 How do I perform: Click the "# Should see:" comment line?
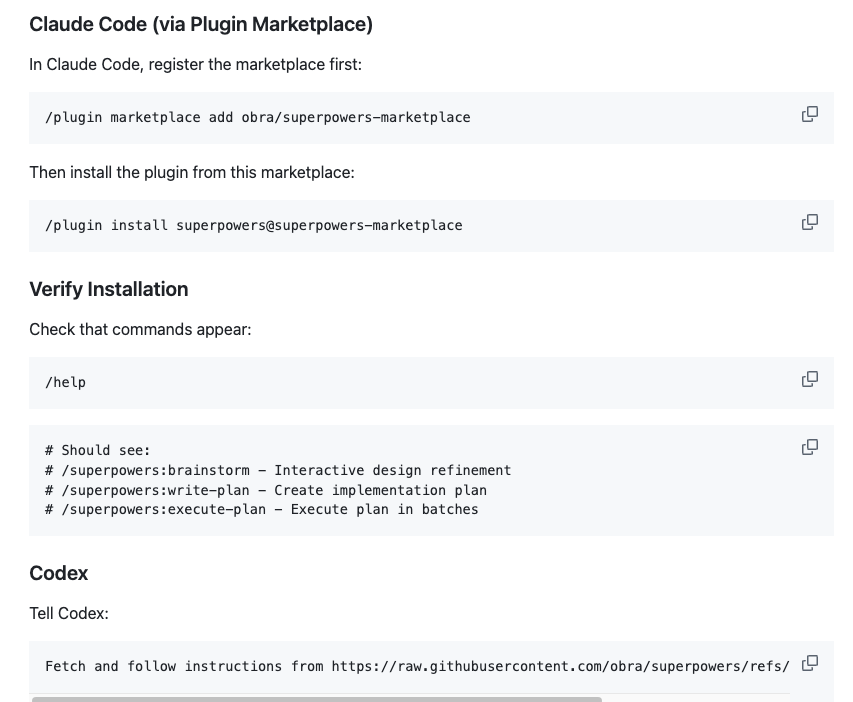coord(97,451)
